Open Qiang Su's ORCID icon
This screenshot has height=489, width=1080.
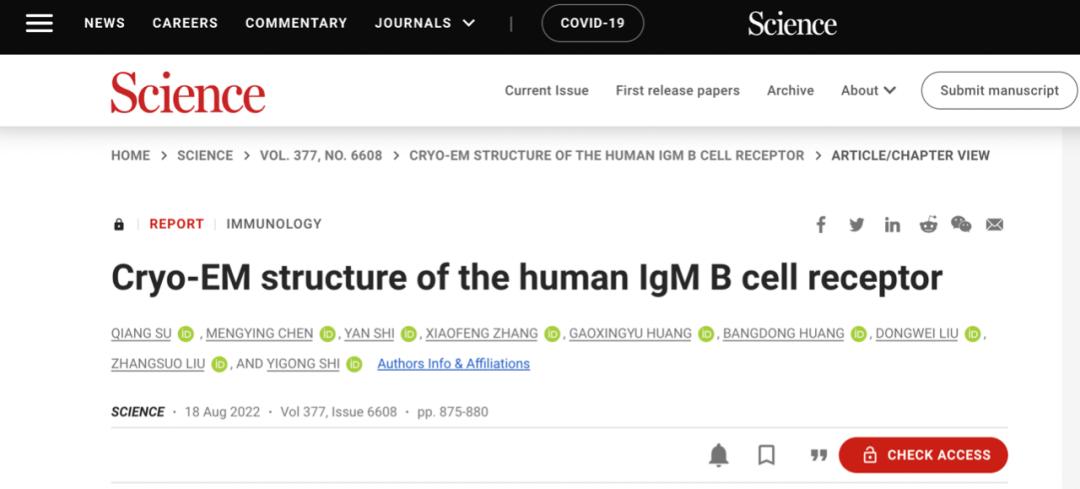[x=187, y=334]
